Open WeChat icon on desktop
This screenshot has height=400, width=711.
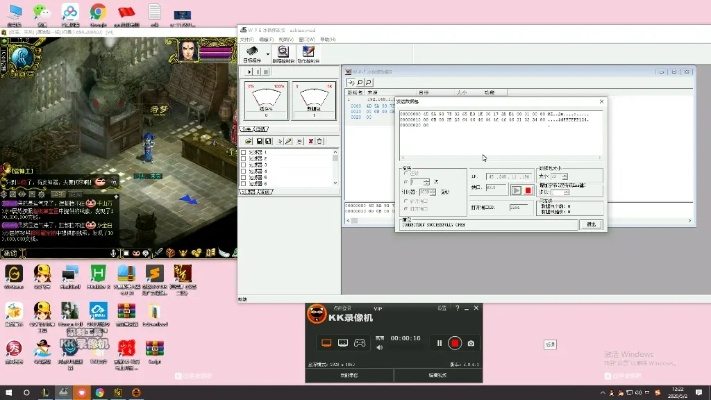(40, 12)
